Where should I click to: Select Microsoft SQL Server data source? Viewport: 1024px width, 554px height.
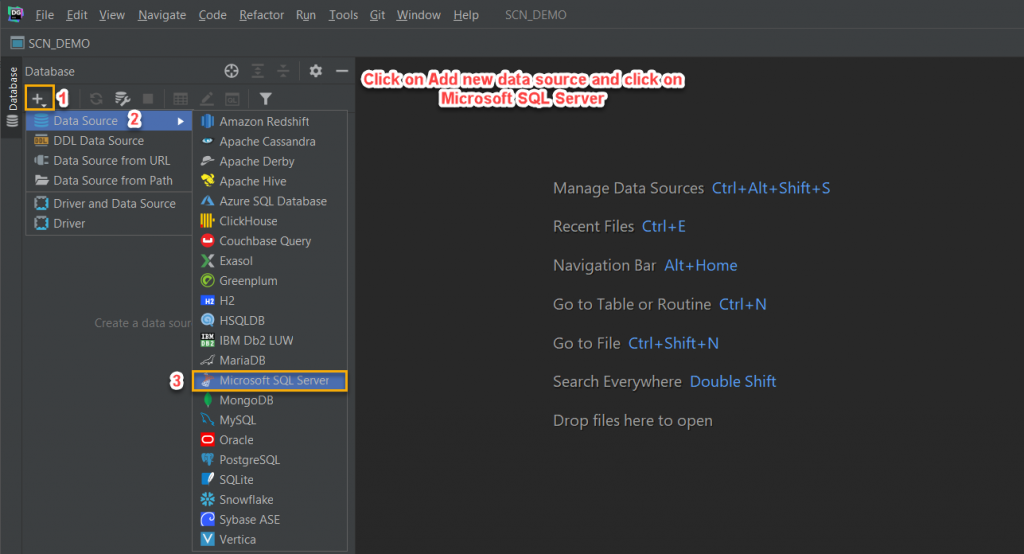pyautogui.click(x=270, y=380)
